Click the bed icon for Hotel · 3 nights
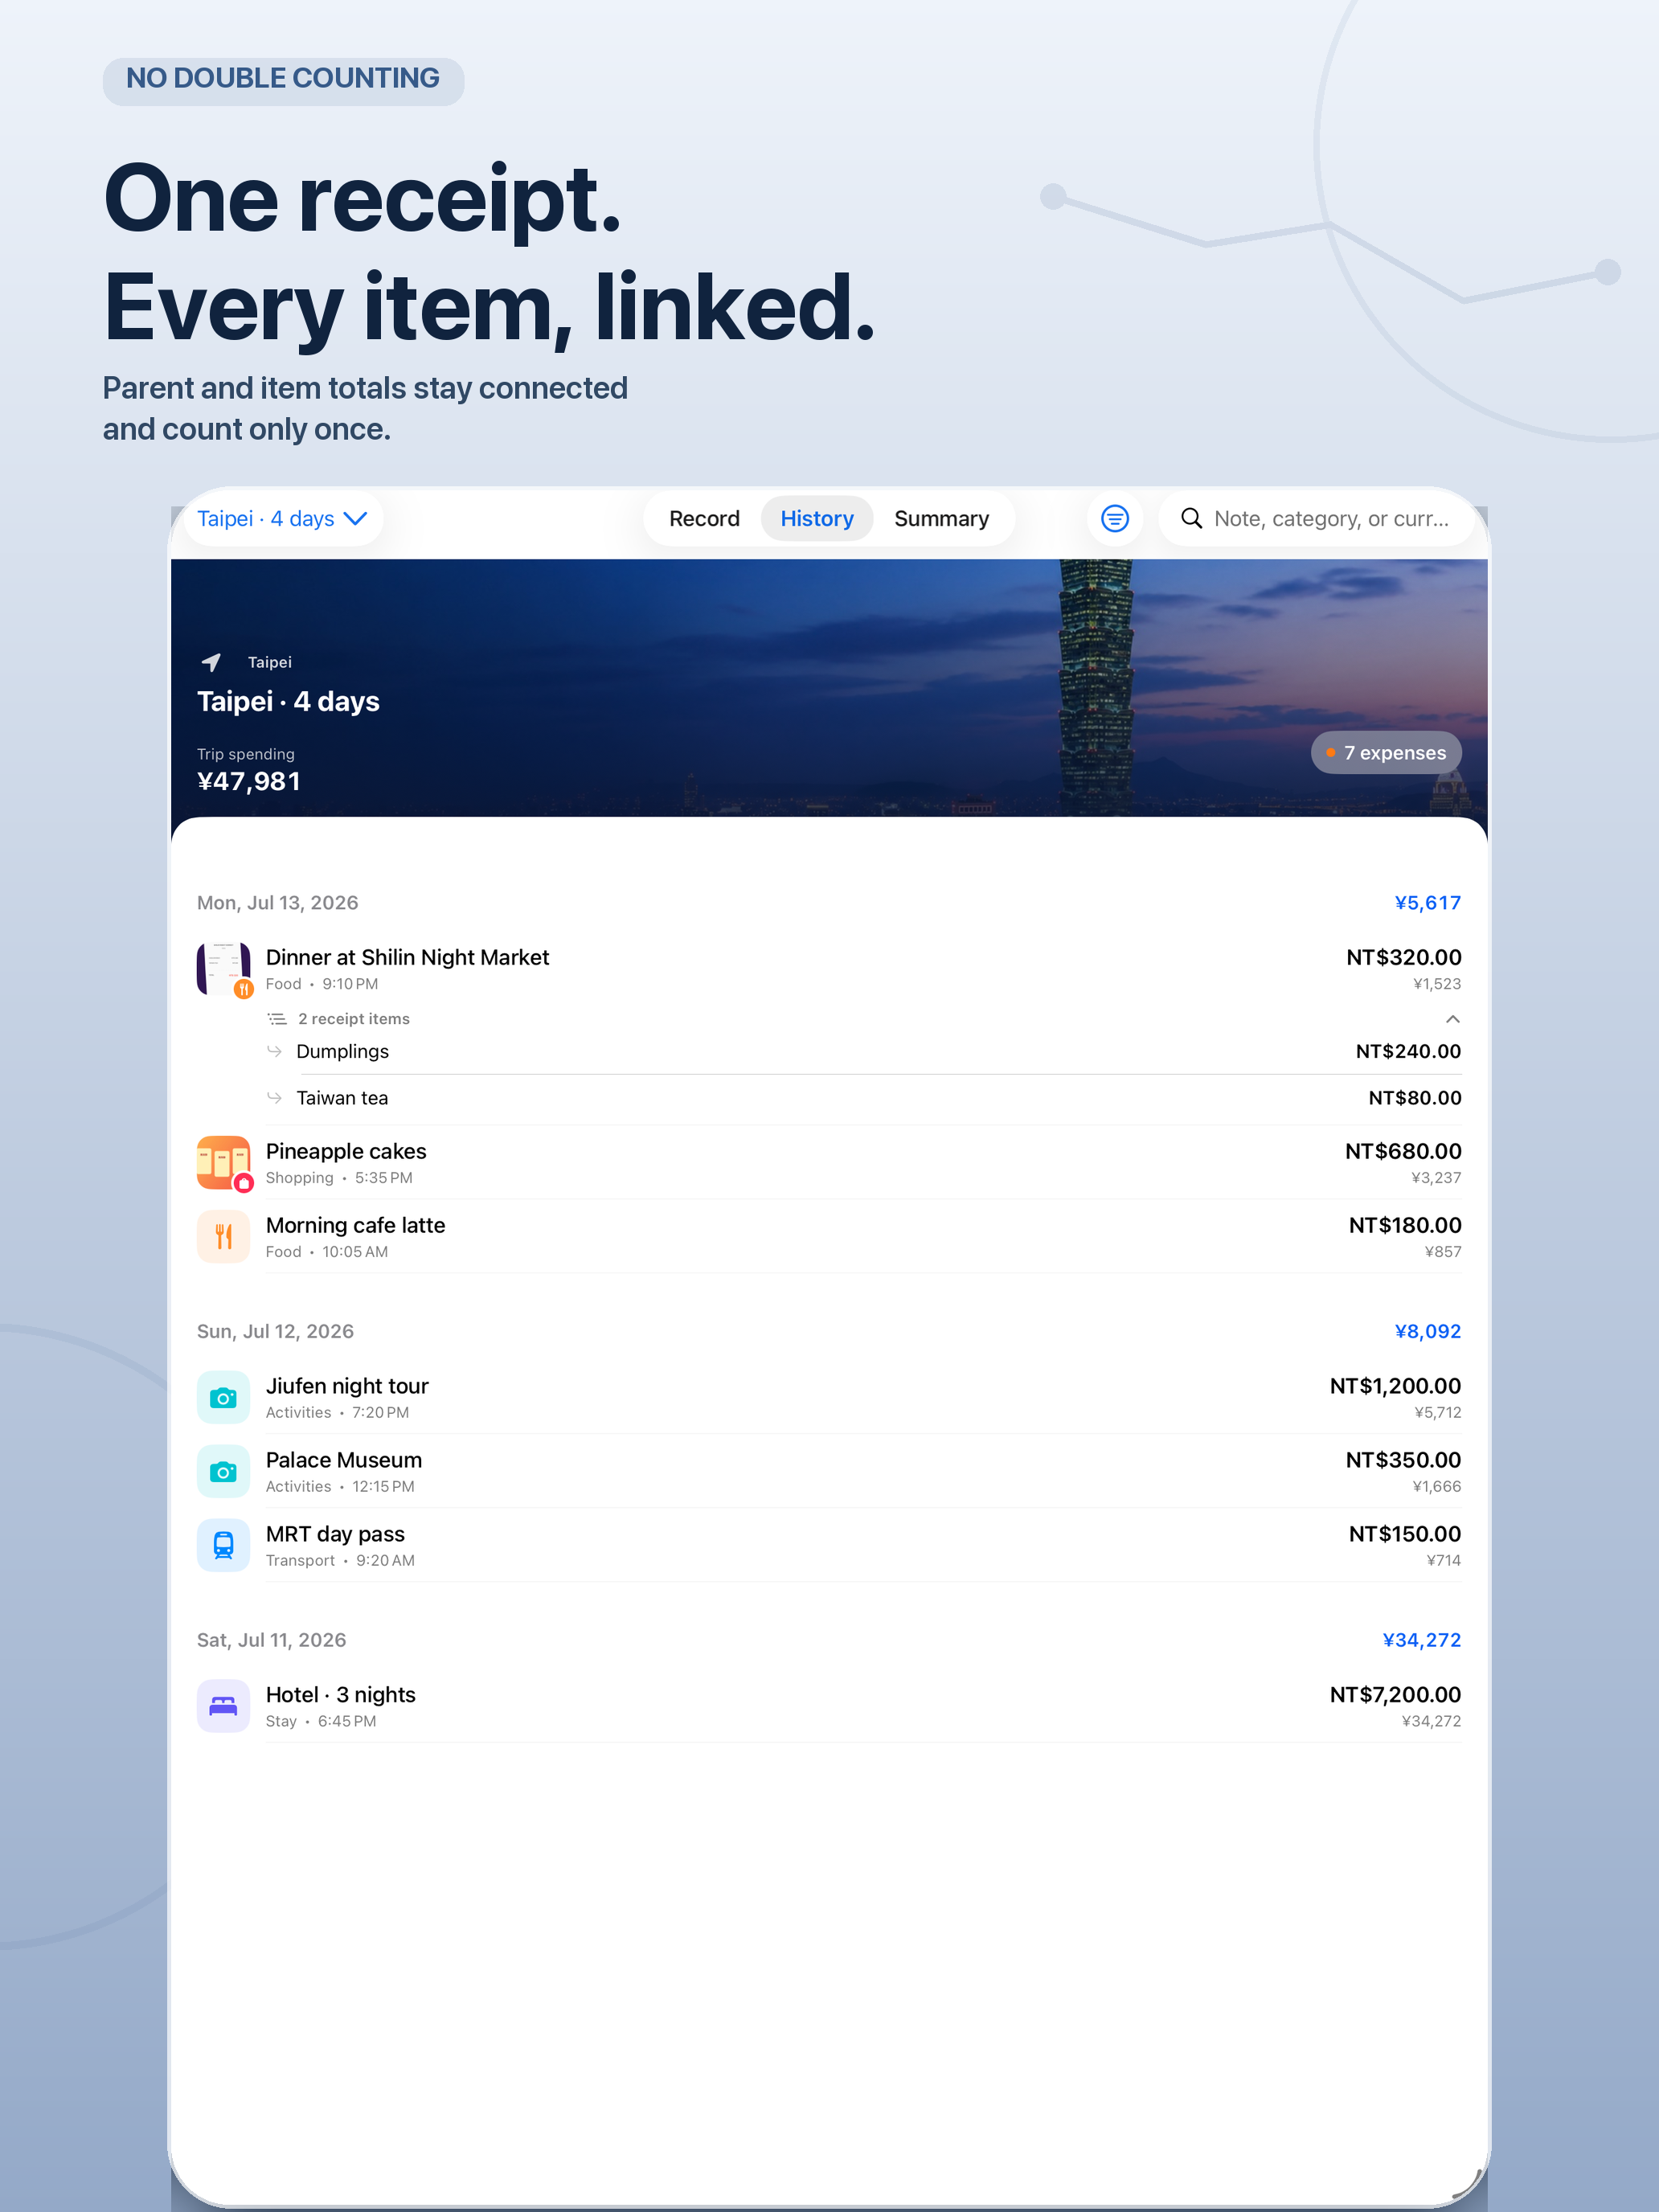 (223, 1706)
